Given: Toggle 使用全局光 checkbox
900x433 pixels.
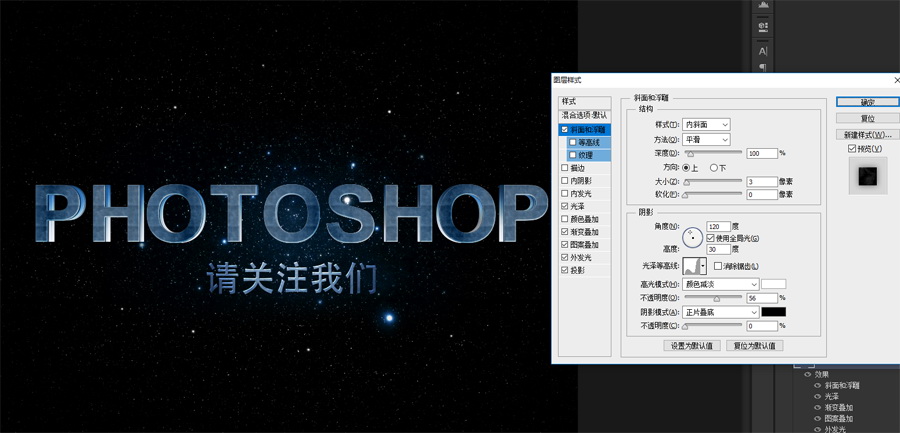Looking at the screenshot, I should (710, 238).
